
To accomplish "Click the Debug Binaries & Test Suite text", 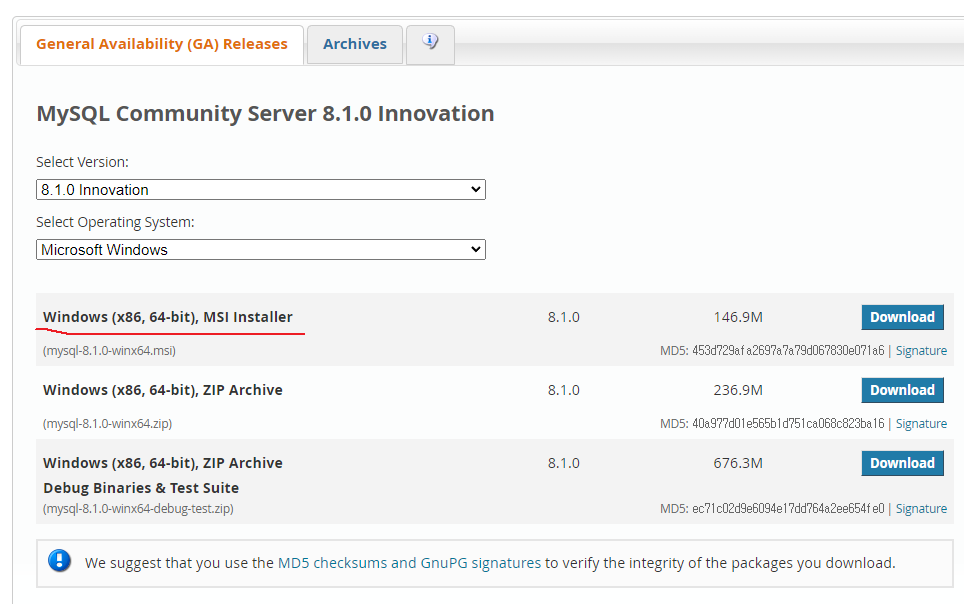I will [x=141, y=488].
